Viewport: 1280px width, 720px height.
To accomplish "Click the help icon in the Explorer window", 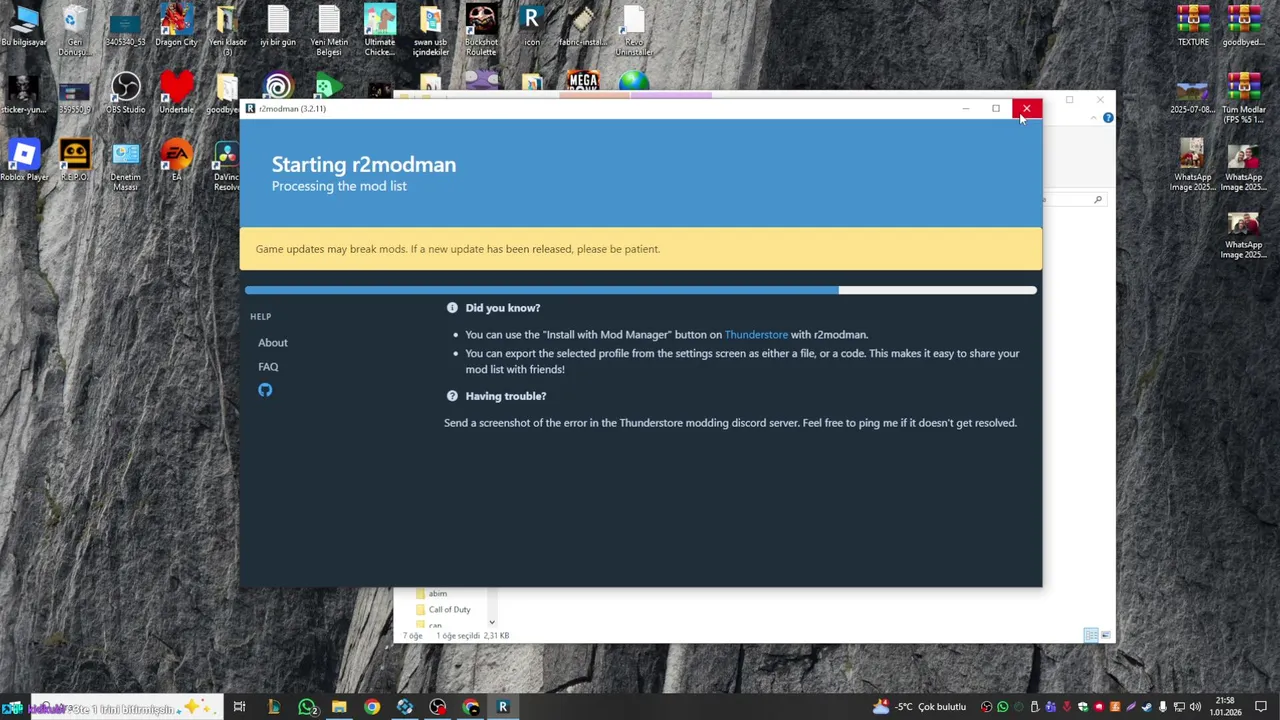I will [1108, 118].
